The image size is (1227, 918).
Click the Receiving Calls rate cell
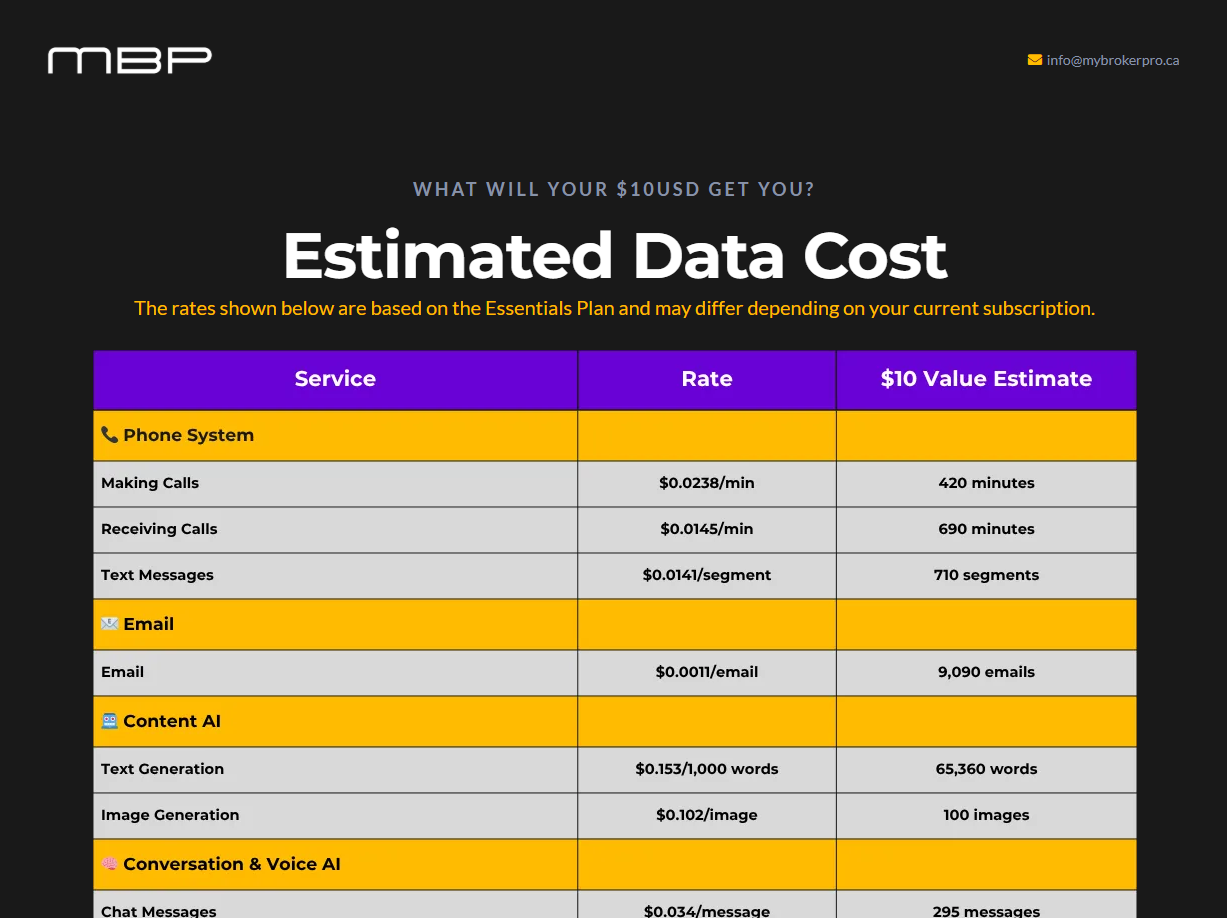coord(707,529)
